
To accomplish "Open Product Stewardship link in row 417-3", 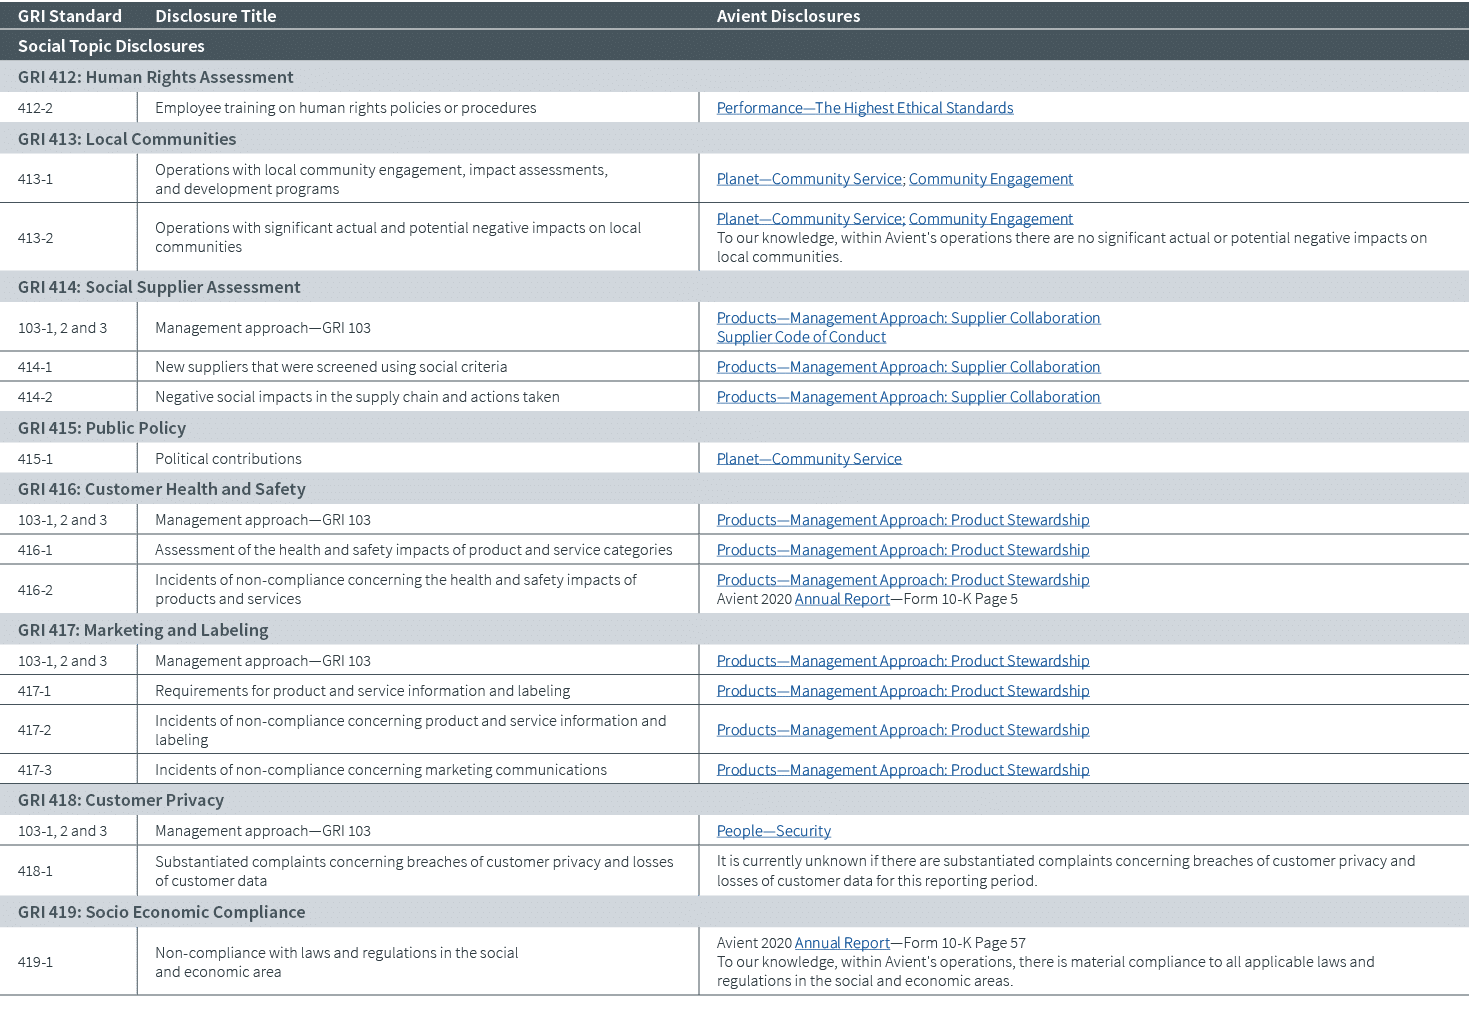I will pyautogui.click(x=902, y=770).
